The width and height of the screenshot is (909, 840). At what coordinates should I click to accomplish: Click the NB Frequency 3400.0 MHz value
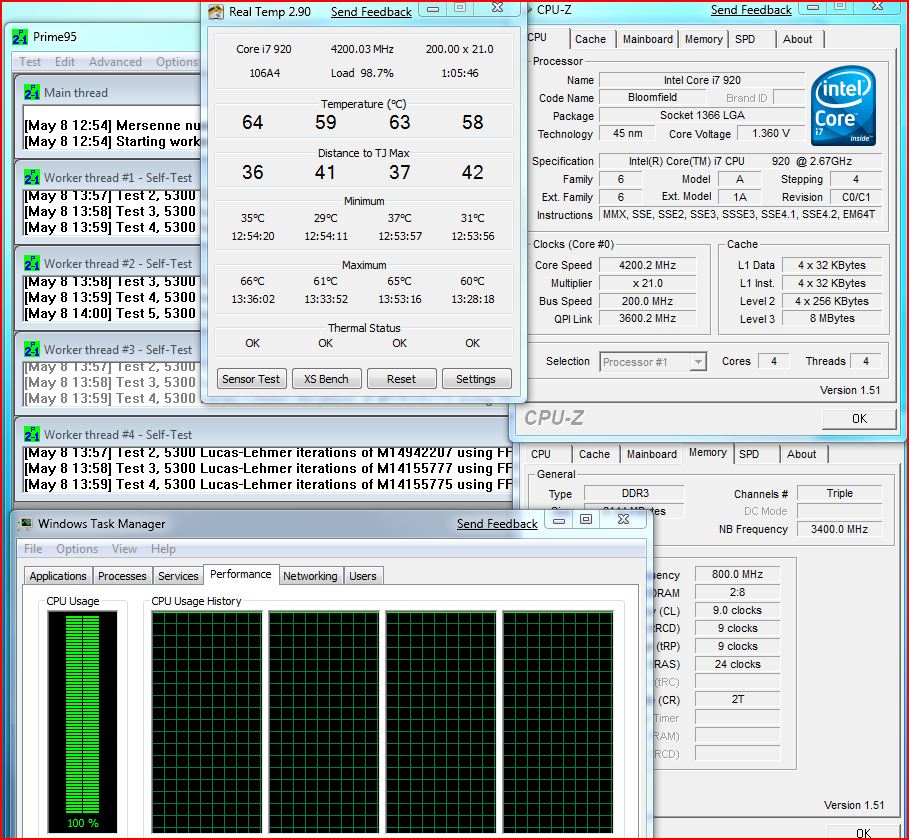839,529
